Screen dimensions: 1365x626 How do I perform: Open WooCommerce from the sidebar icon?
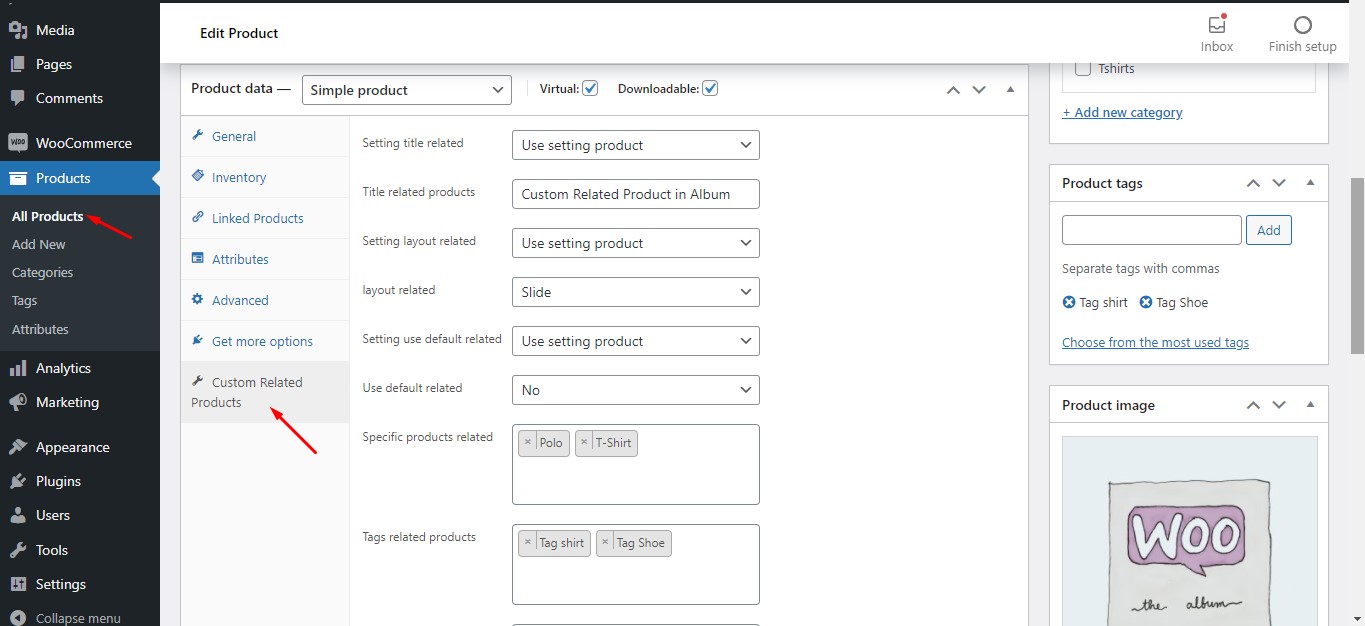coord(18,143)
